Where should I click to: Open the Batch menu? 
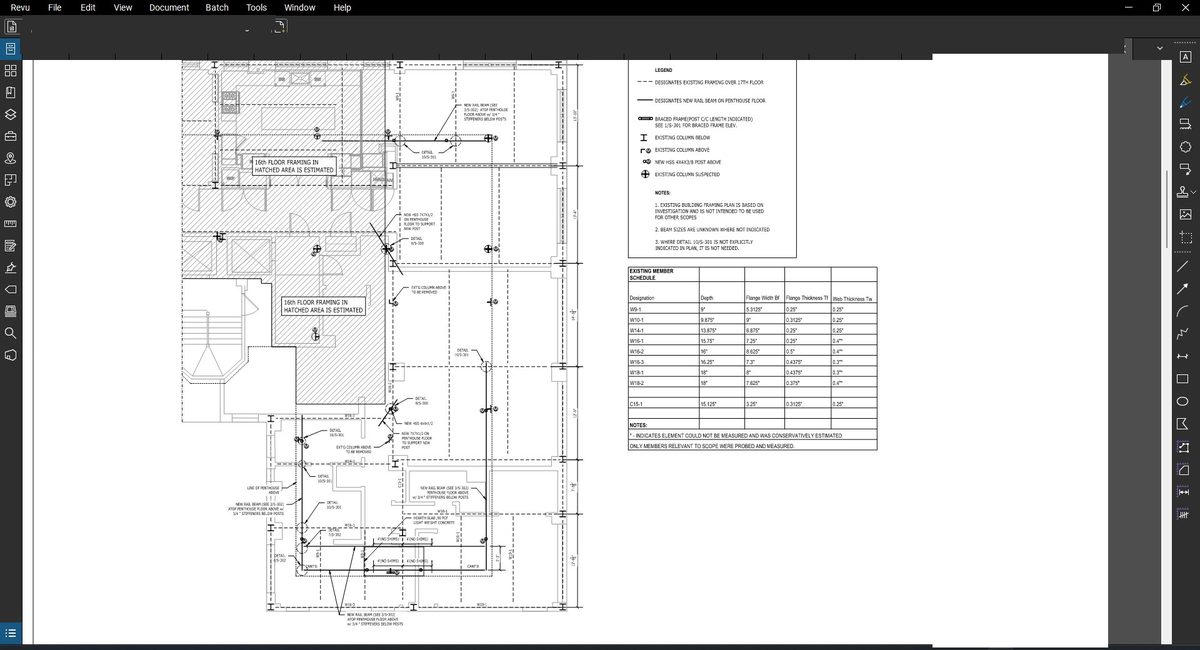point(216,7)
